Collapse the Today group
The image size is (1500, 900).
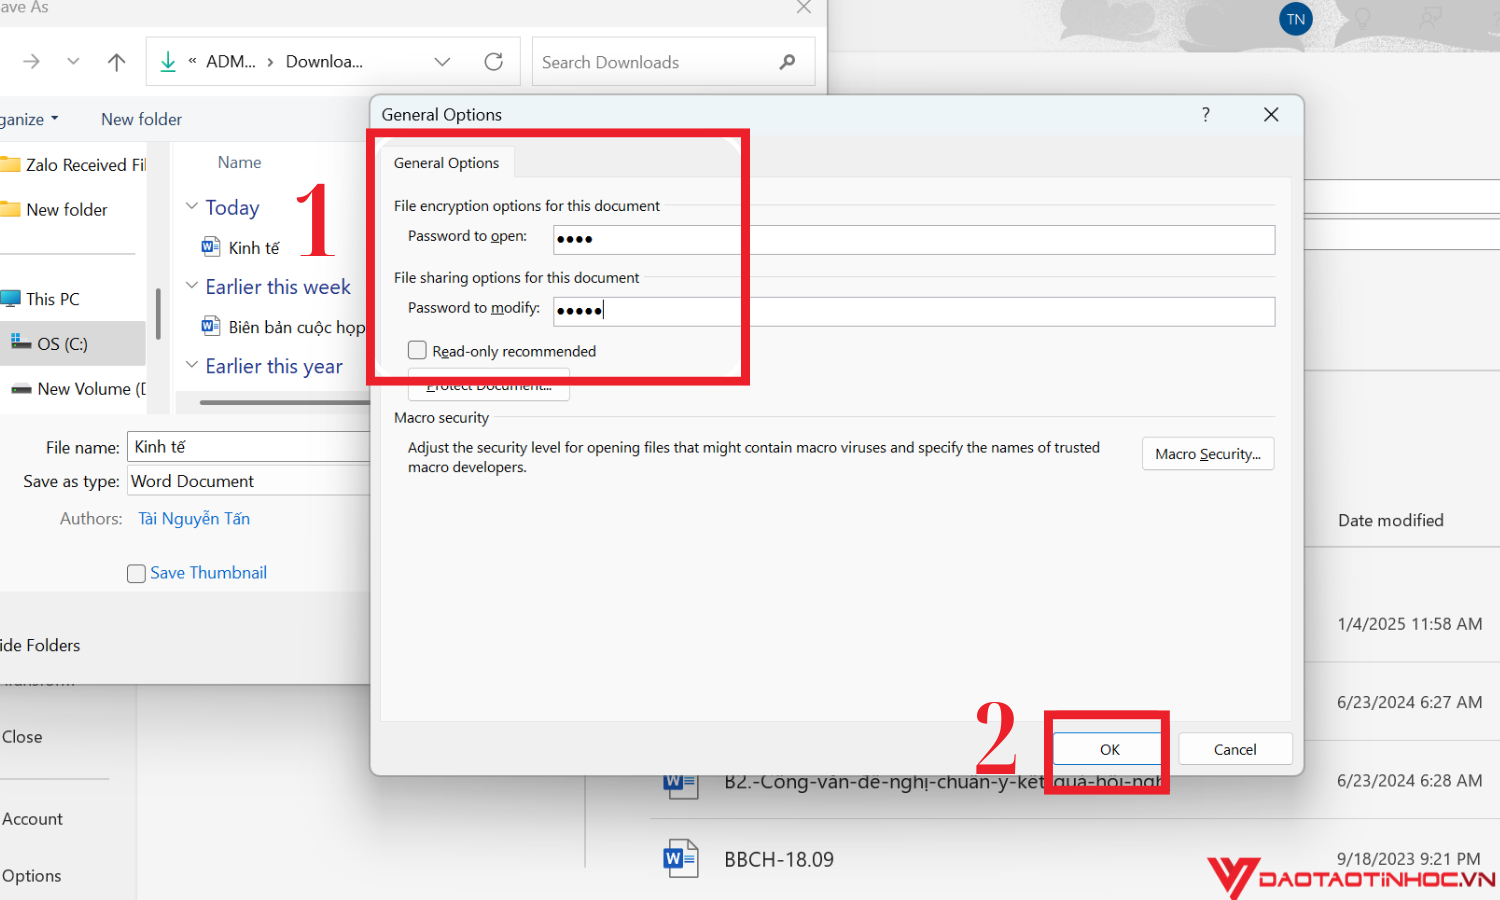192,206
